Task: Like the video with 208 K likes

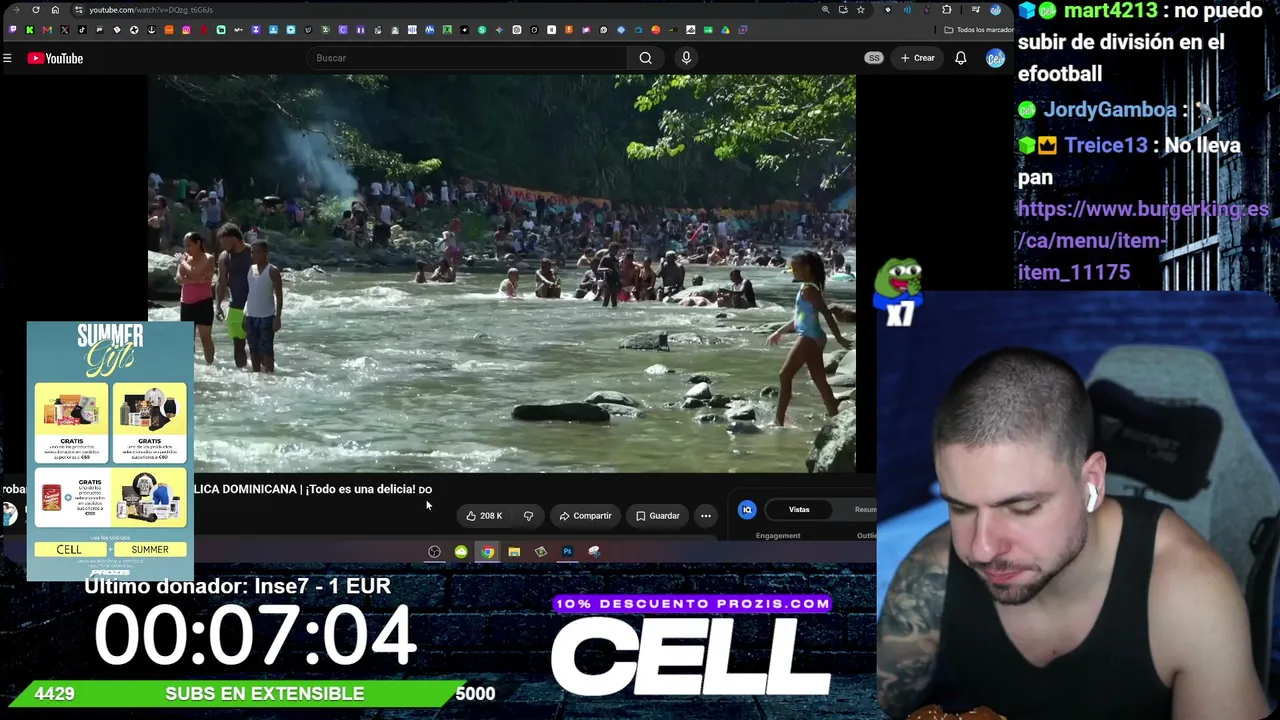Action: coord(485,516)
